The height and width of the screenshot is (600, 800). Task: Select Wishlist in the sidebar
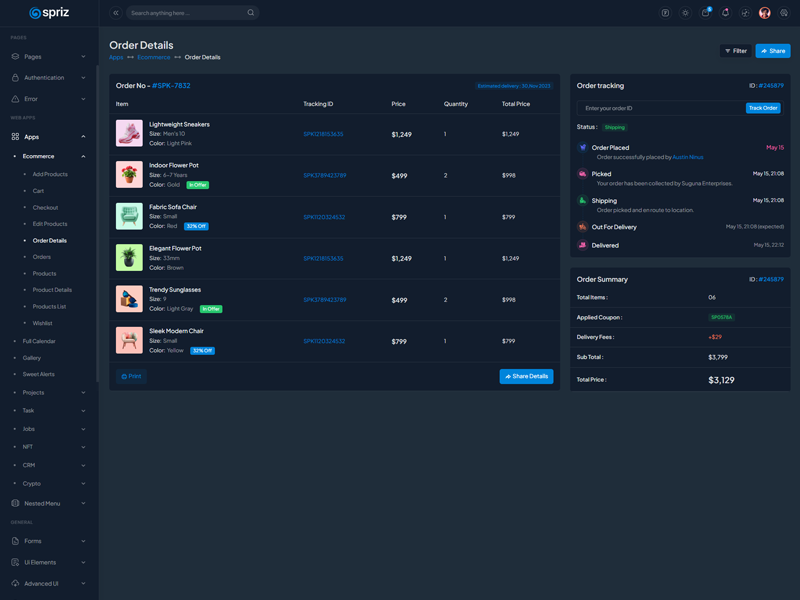click(42, 323)
